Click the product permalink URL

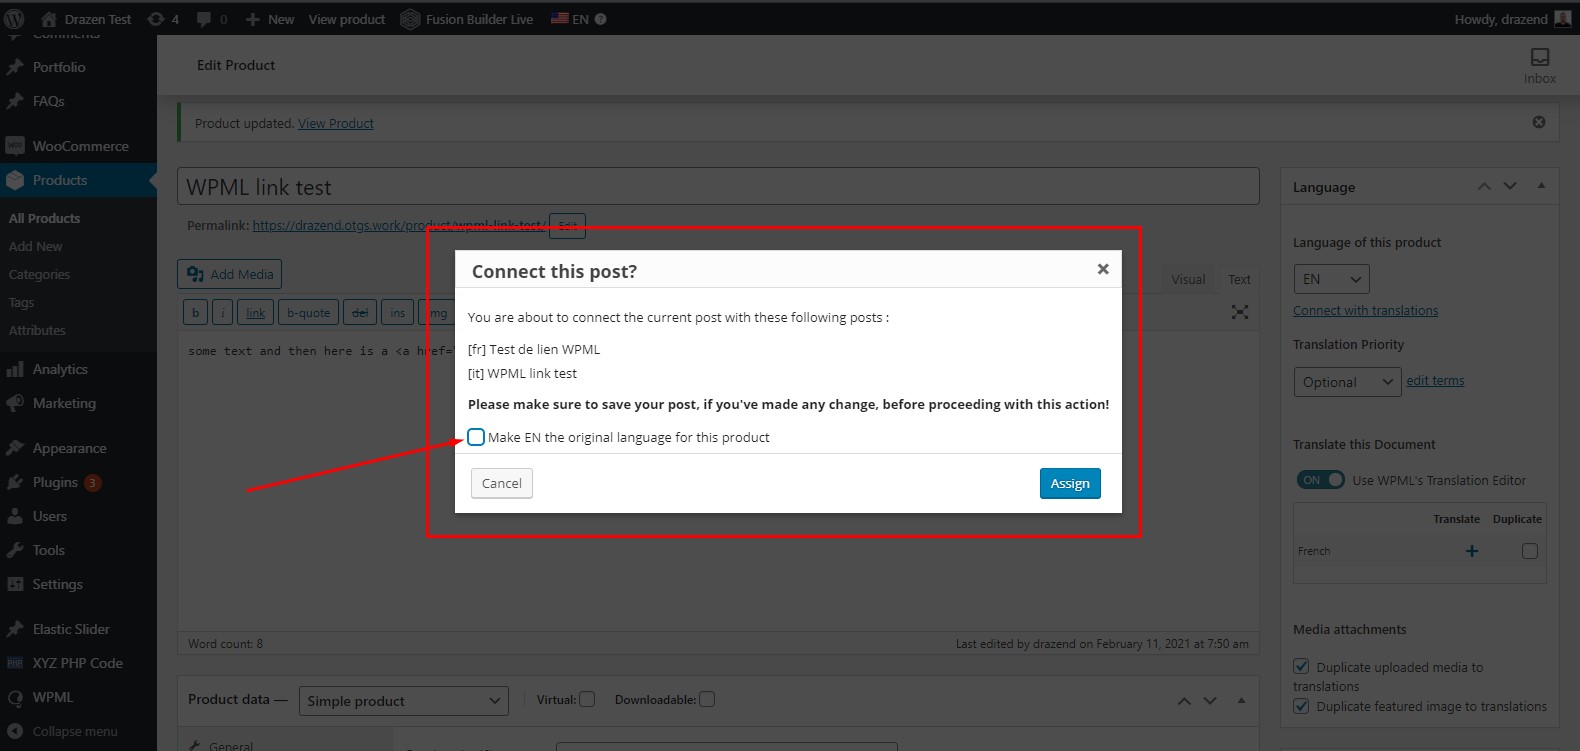click(399, 226)
